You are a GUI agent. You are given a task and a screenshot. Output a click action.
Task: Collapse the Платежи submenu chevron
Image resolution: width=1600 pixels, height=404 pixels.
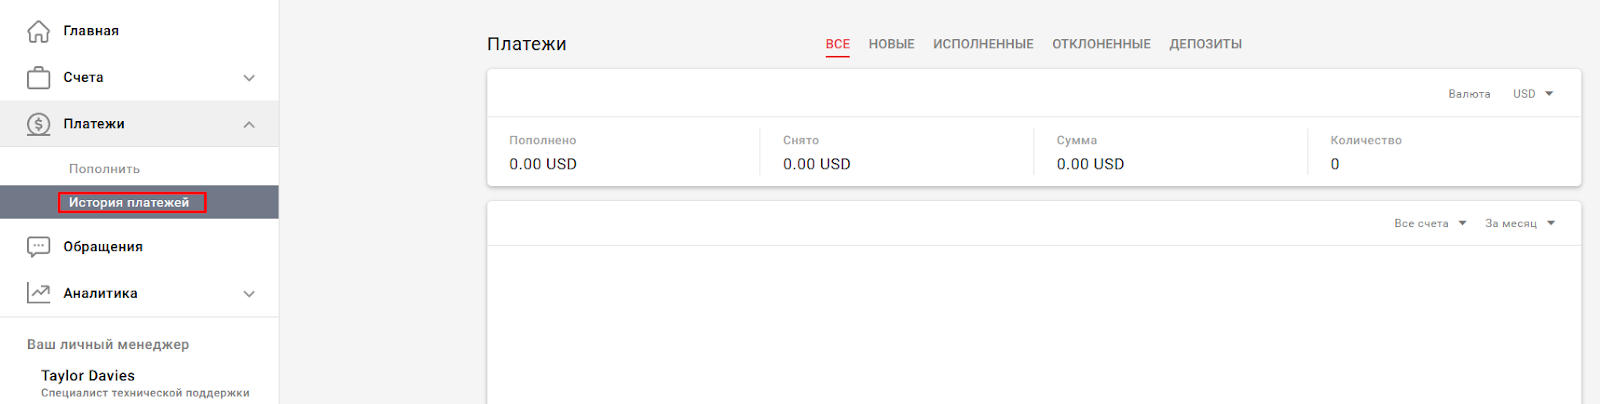coord(249,124)
